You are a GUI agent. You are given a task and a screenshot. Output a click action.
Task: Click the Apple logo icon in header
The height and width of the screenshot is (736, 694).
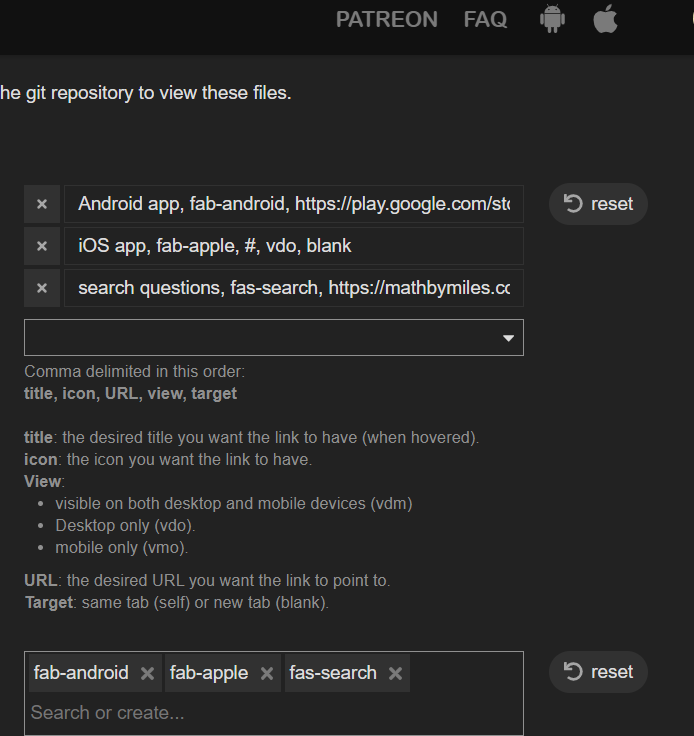point(605,19)
